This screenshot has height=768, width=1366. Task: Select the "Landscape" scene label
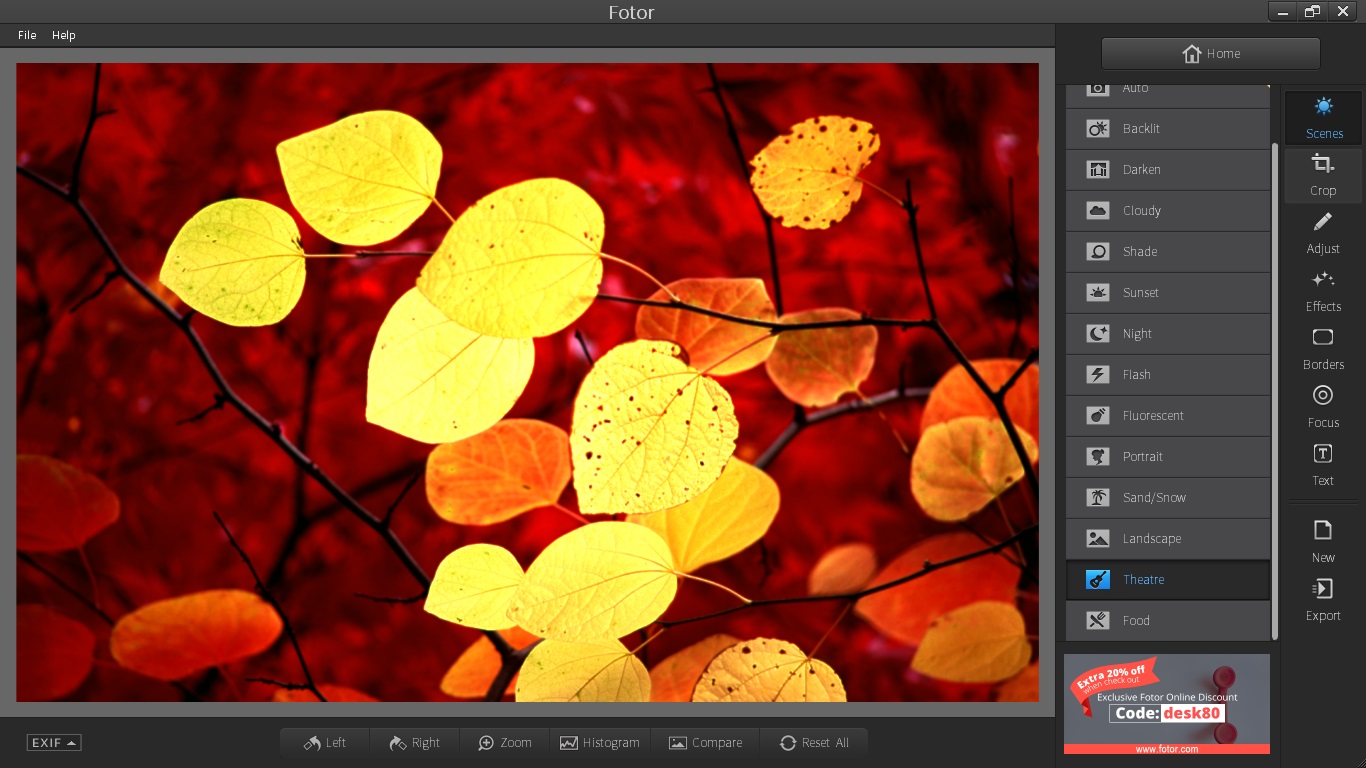coord(1152,539)
